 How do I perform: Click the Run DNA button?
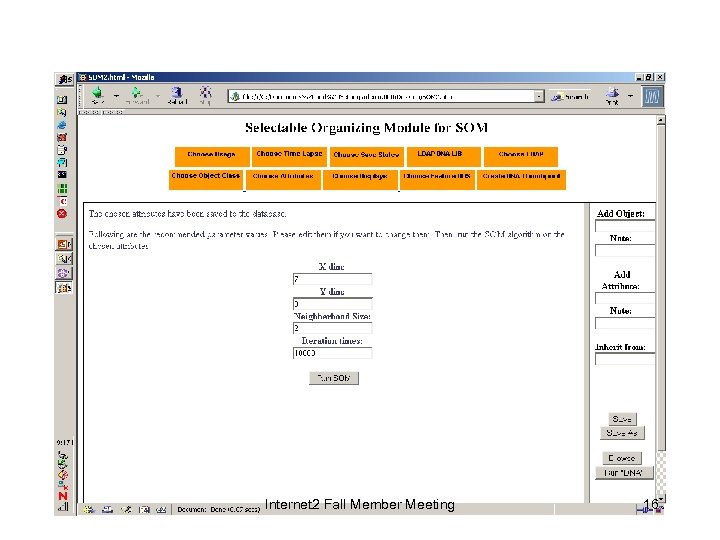[624, 473]
